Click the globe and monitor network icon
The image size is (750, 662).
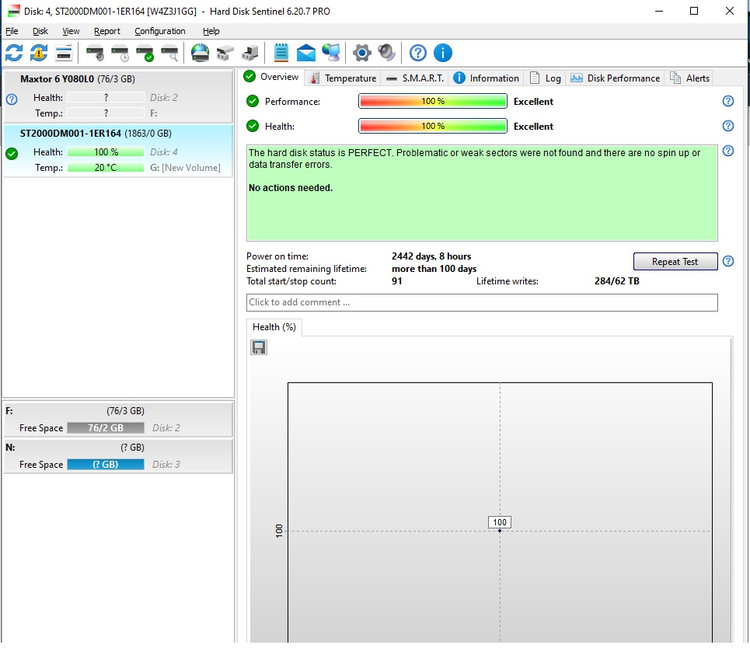331,53
